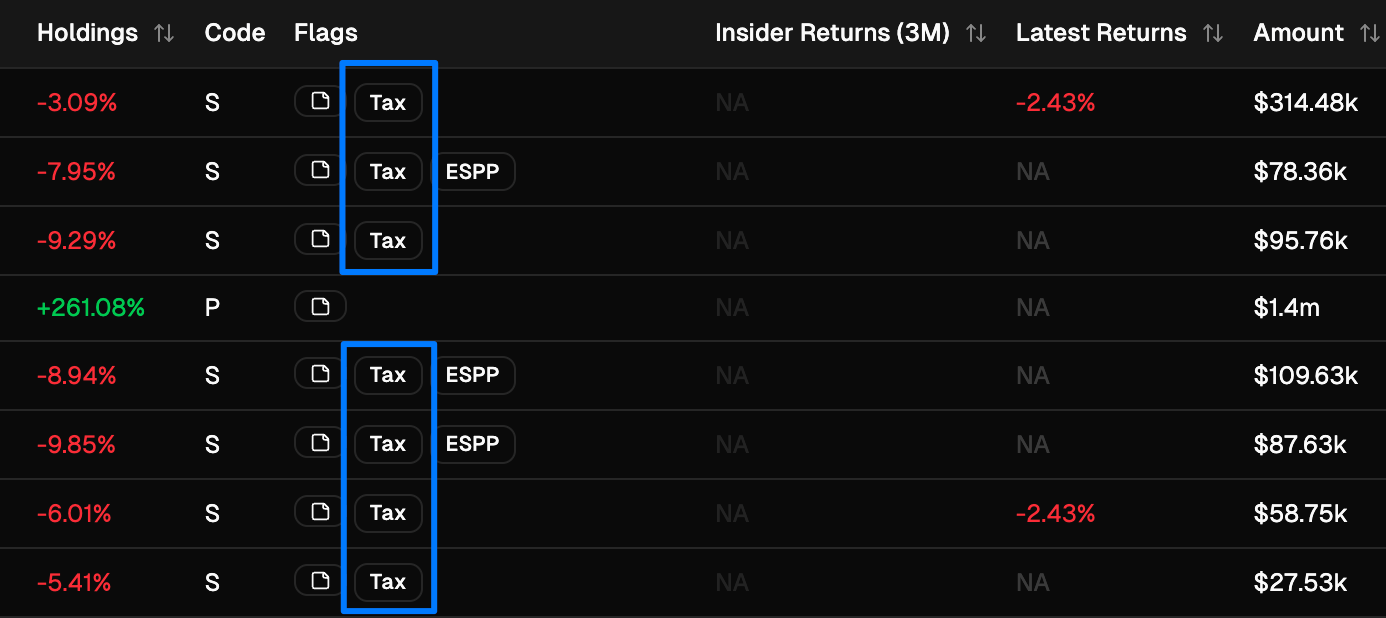Click the Flags column header
Viewport: 1386px width, 618px height.
(326, 33)
